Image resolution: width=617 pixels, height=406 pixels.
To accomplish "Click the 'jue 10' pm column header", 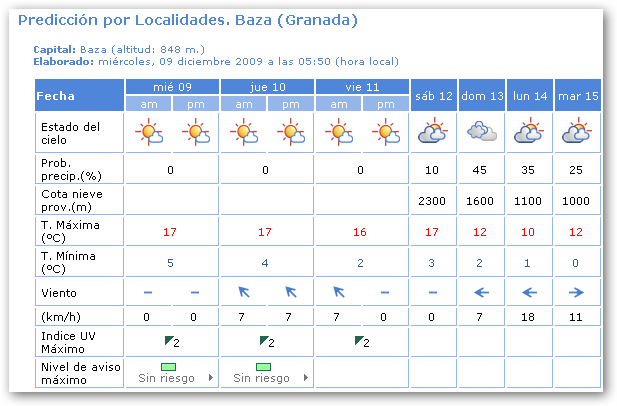I will click(290, 104).
